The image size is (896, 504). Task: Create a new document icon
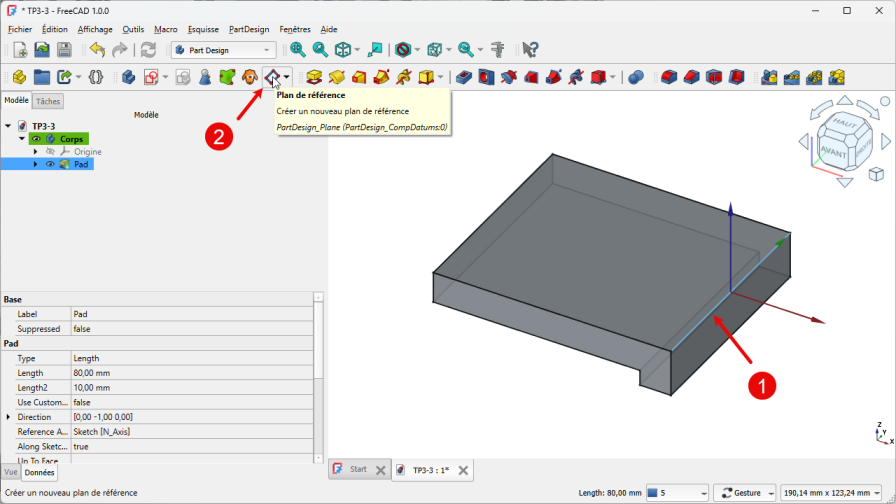(19, 50)
